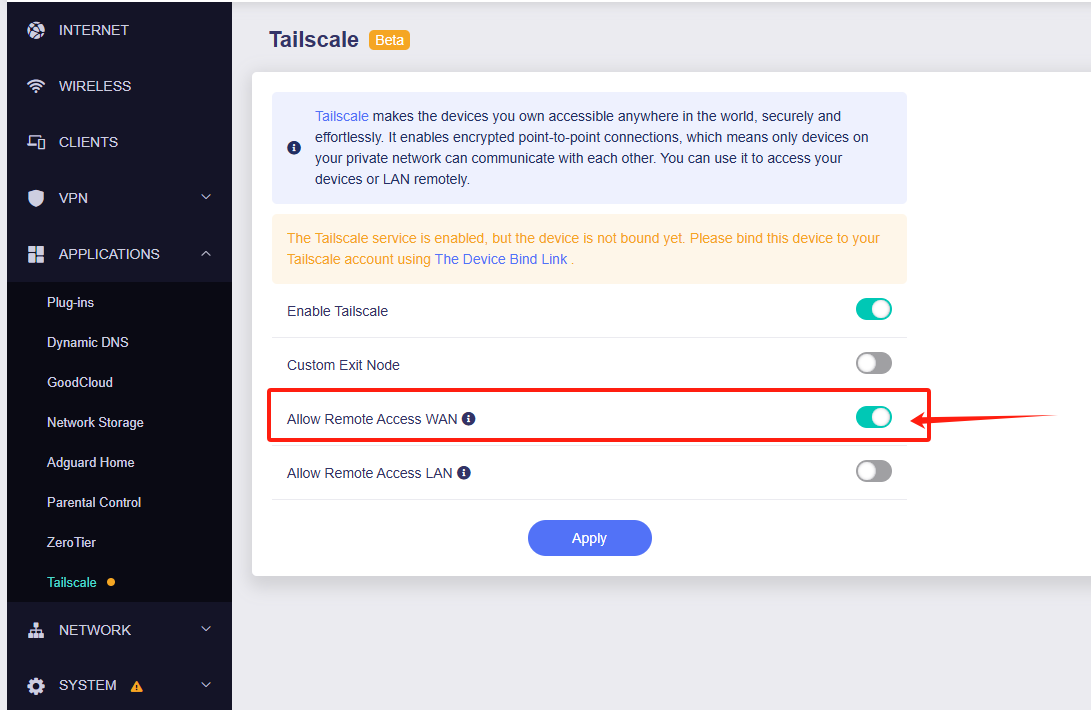Toggle Allow Remote Access LAN switch
The height and width of the screenshot is (710, 1091).
[874, 471]
